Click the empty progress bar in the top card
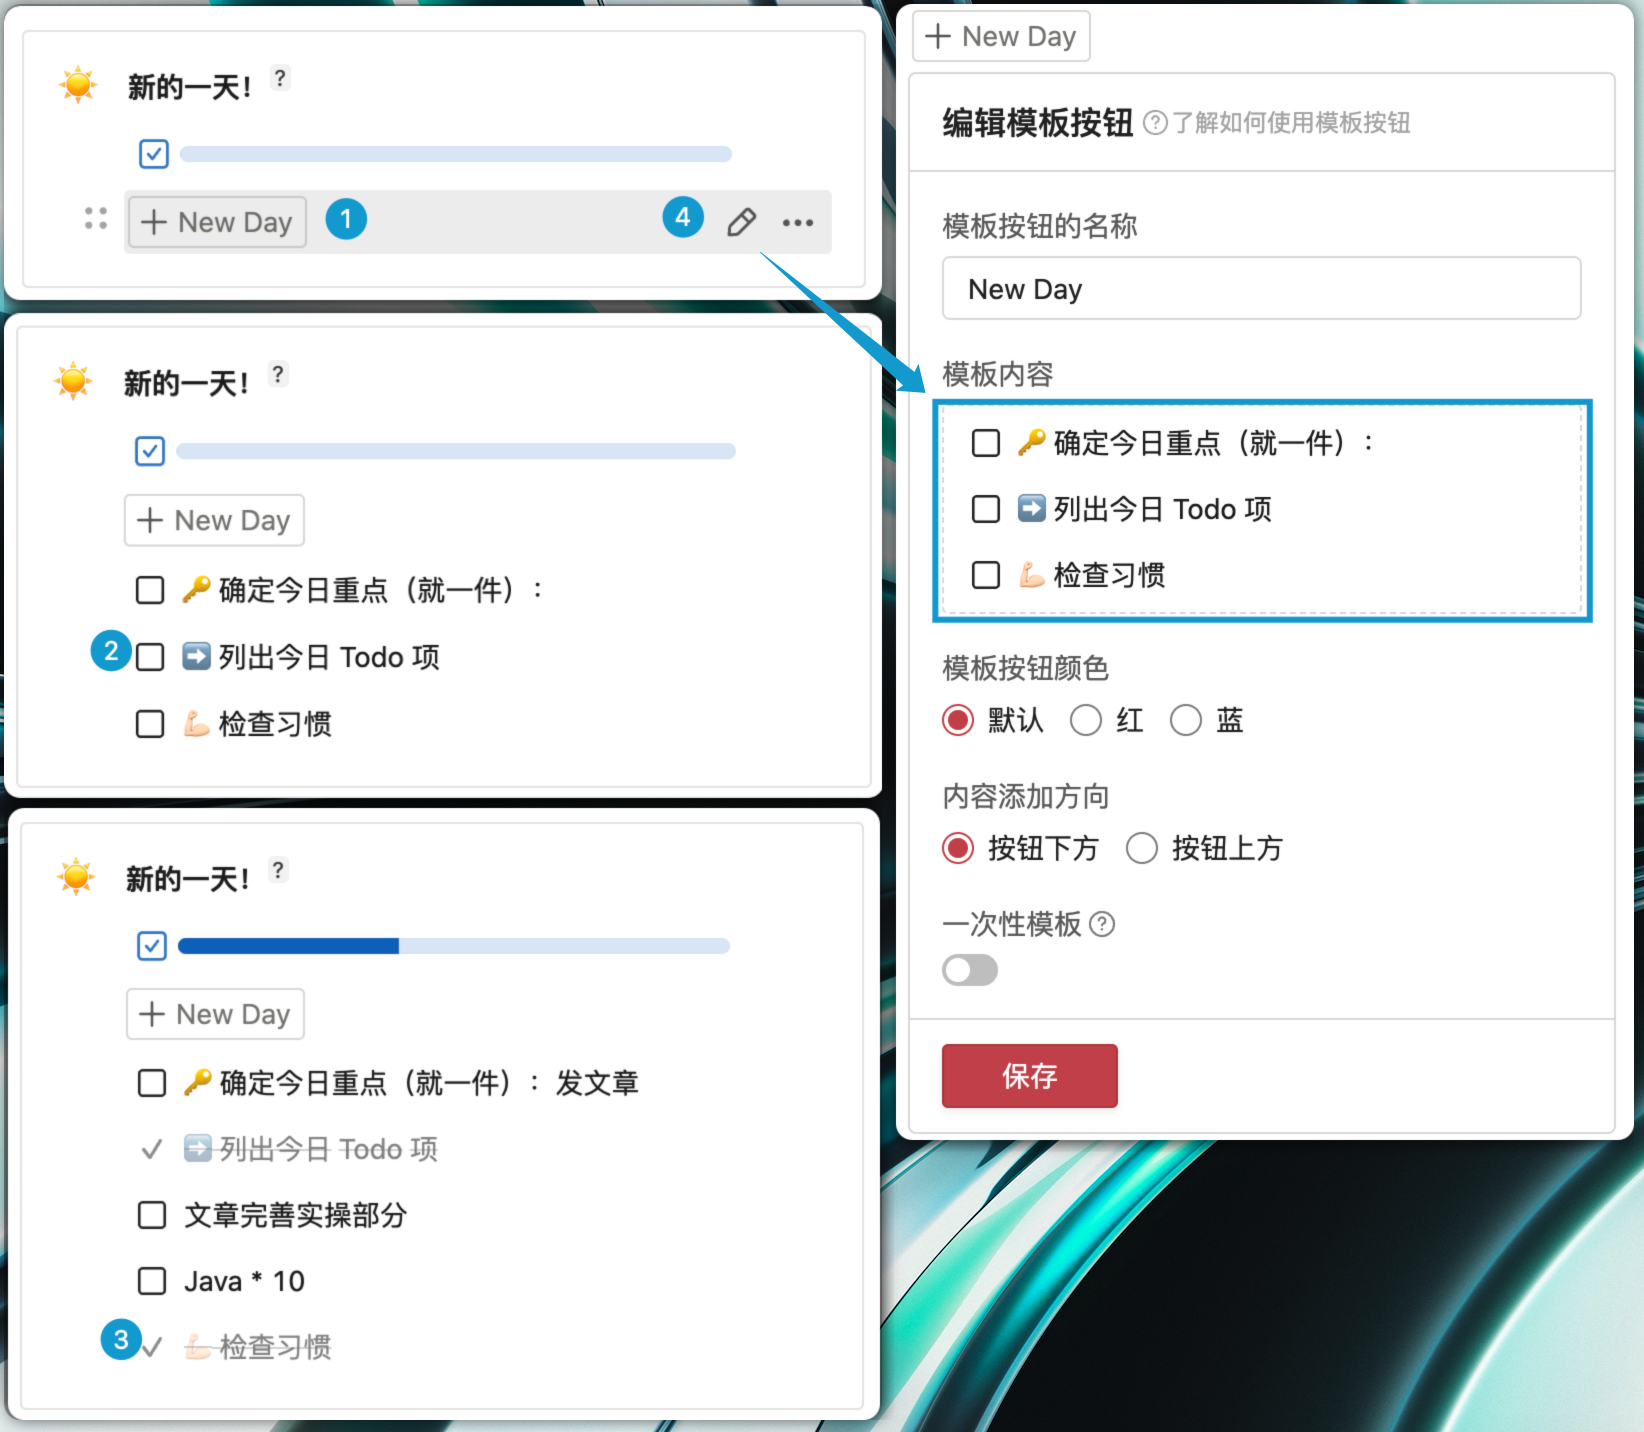Viewport: 1644px width, 1432px height. pos(456,154)
